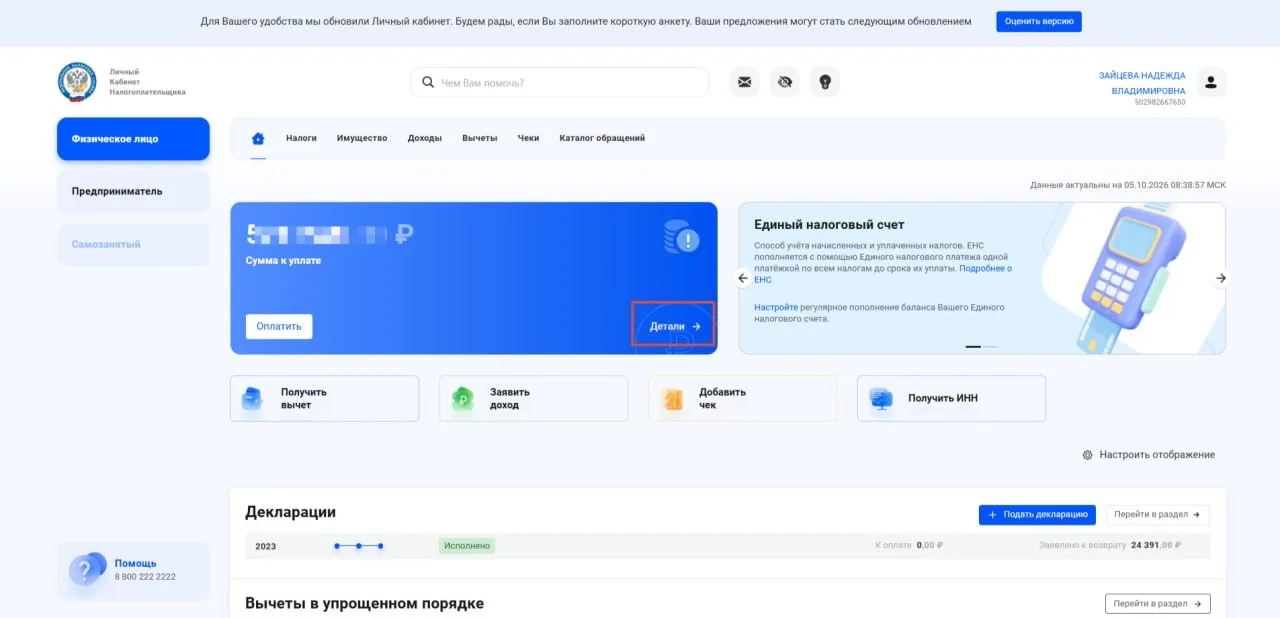
Task: Open the Имущество tab
Action: tap(362, 138)
